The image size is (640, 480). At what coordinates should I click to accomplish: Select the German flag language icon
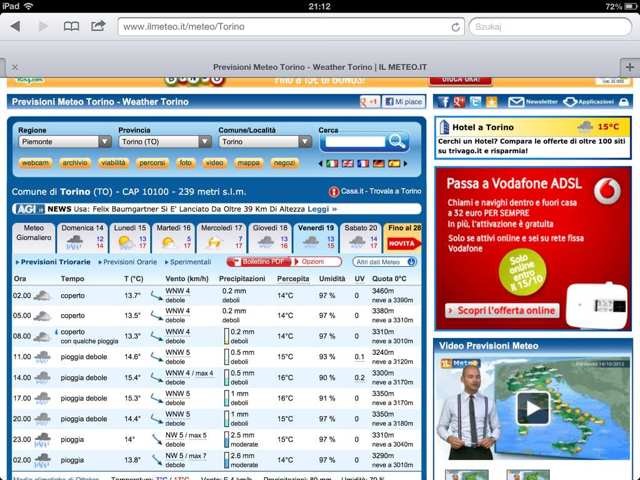378,163
